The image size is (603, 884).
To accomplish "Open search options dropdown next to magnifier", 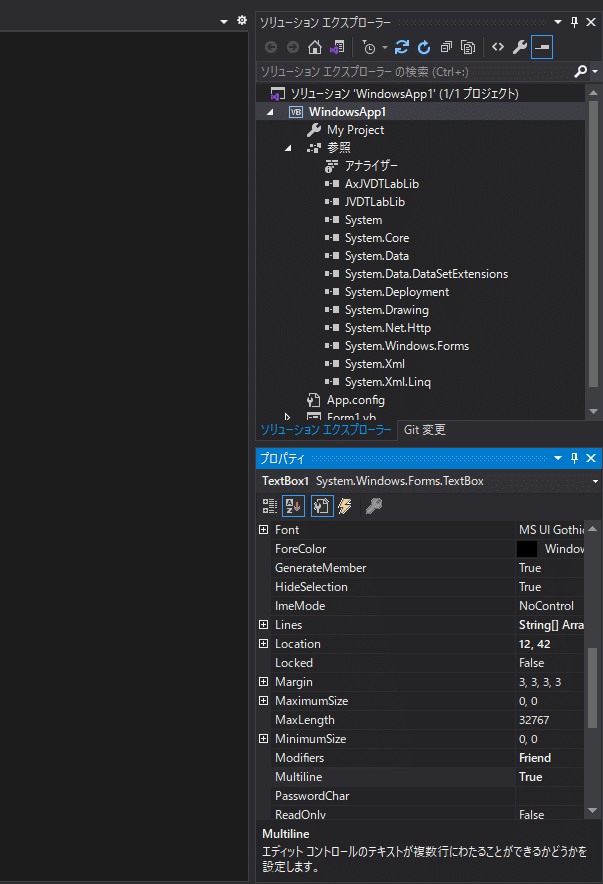I will [595, 72].
